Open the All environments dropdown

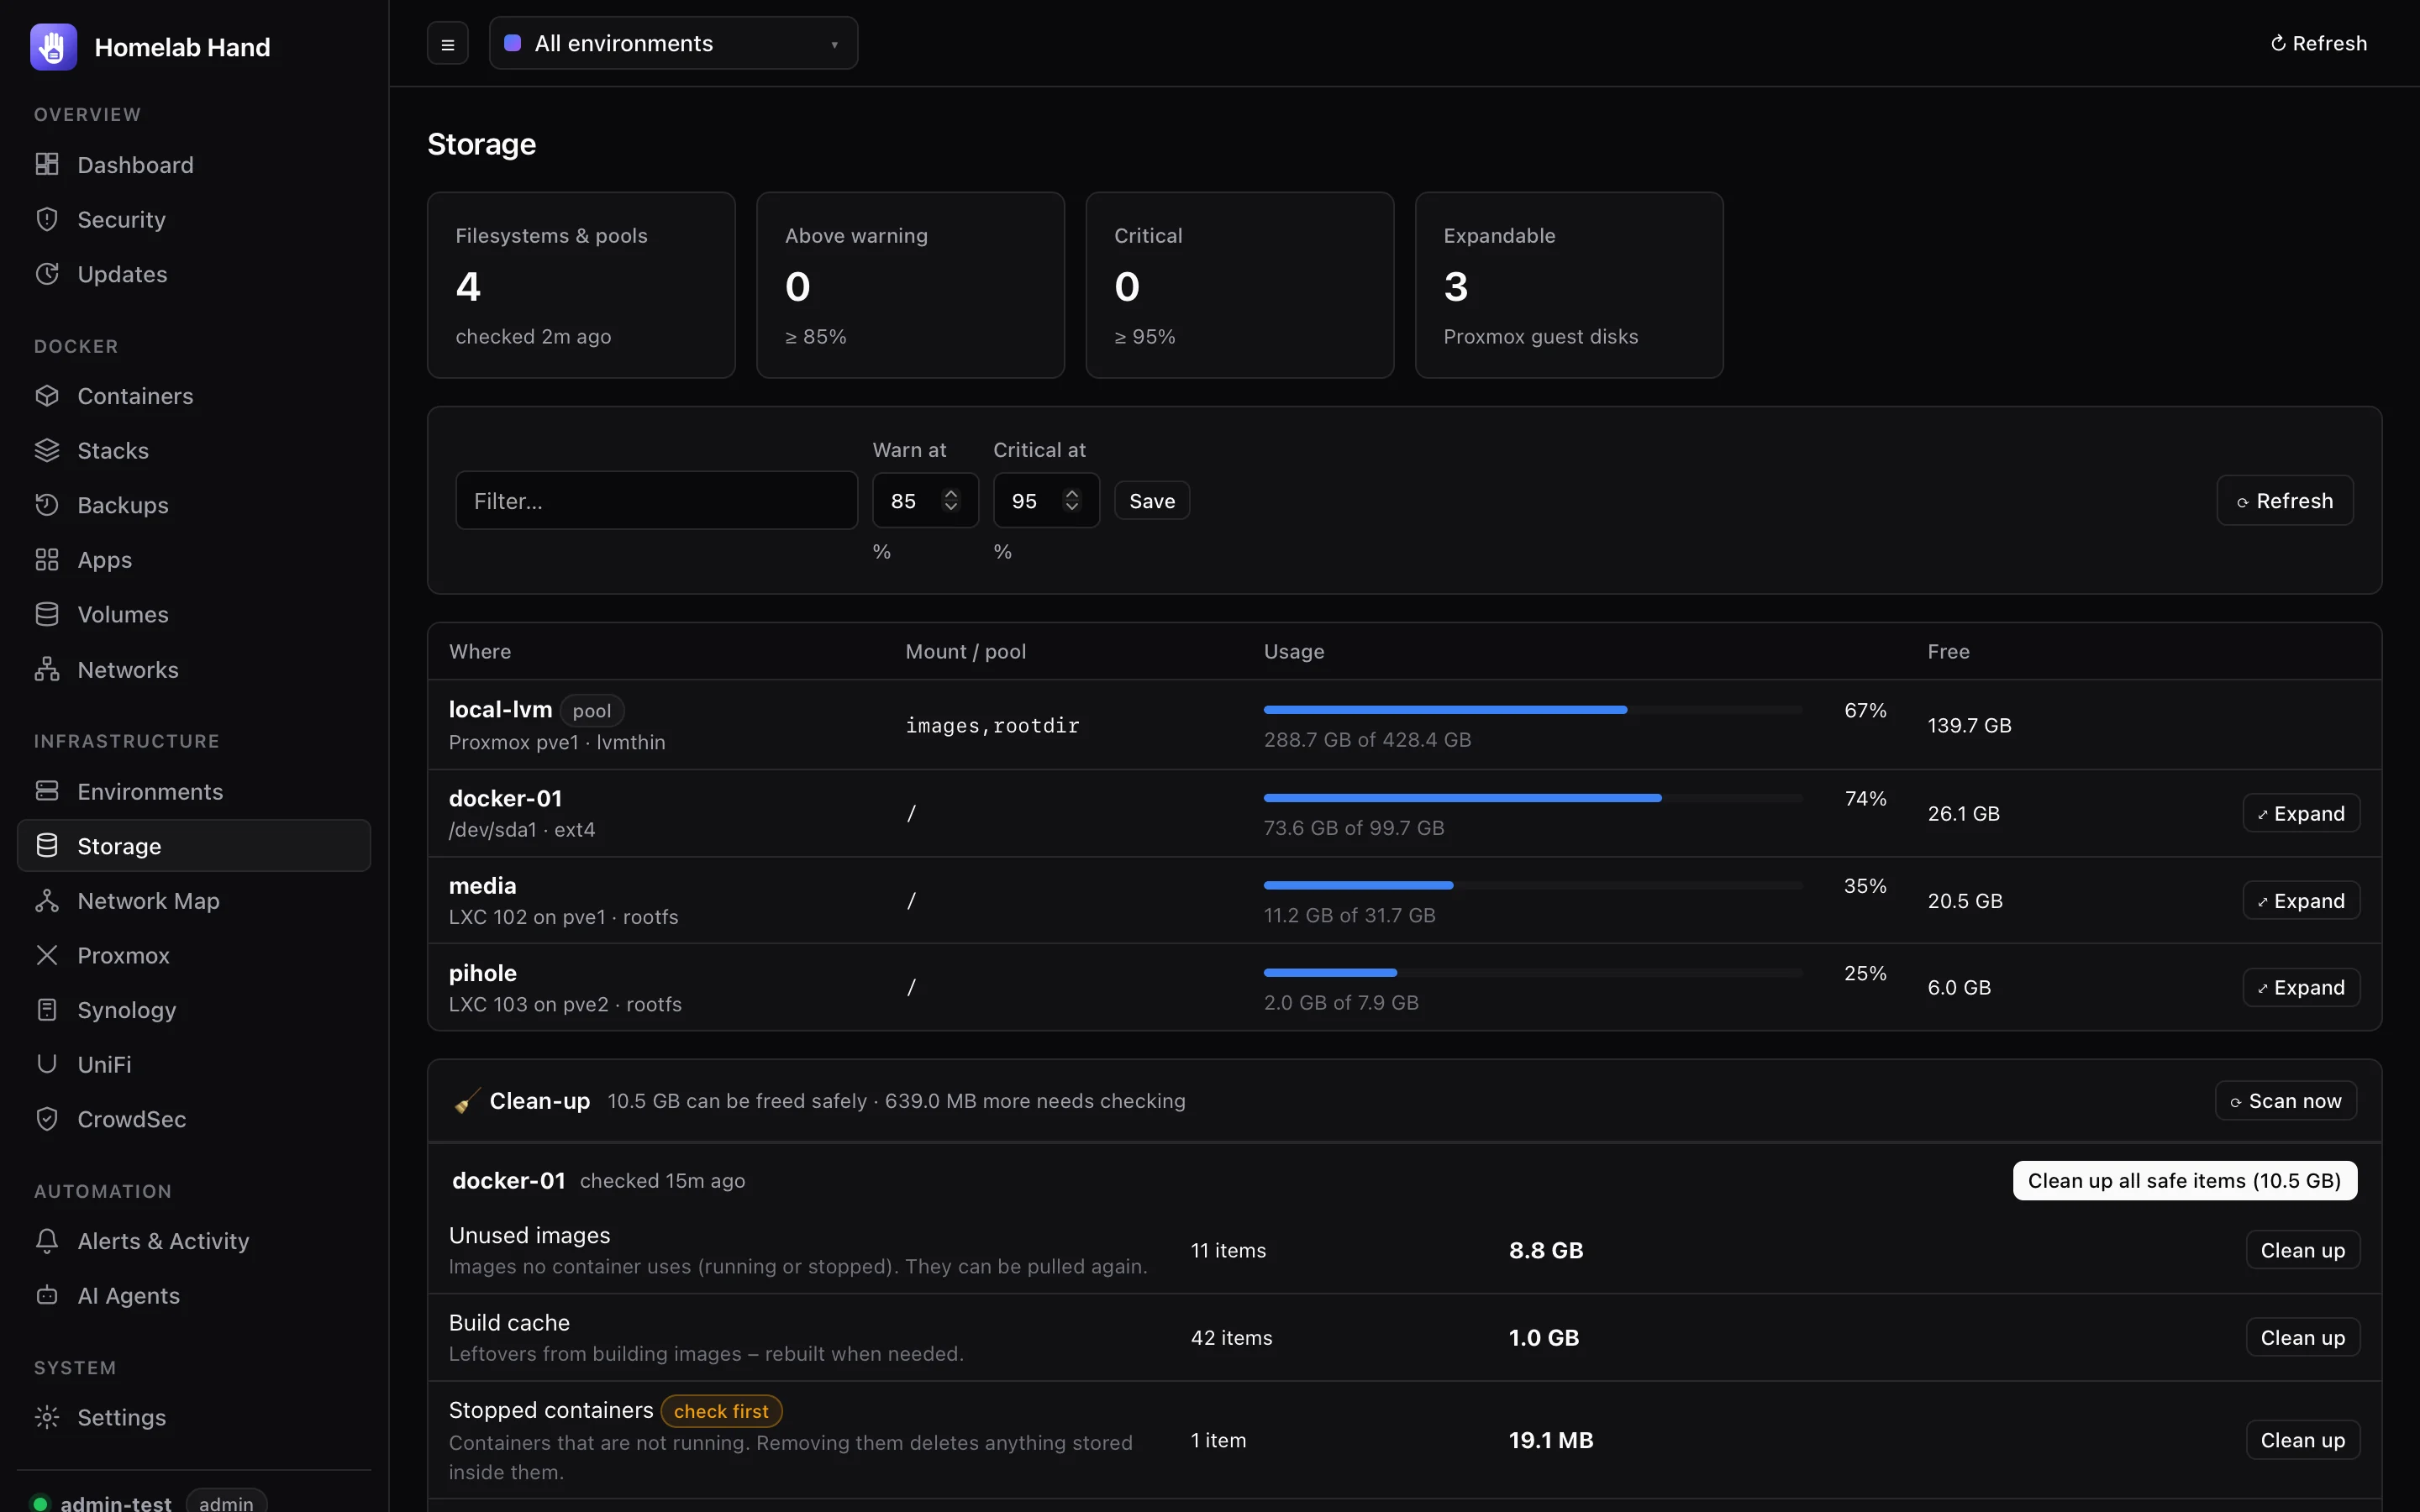[673, 43]
